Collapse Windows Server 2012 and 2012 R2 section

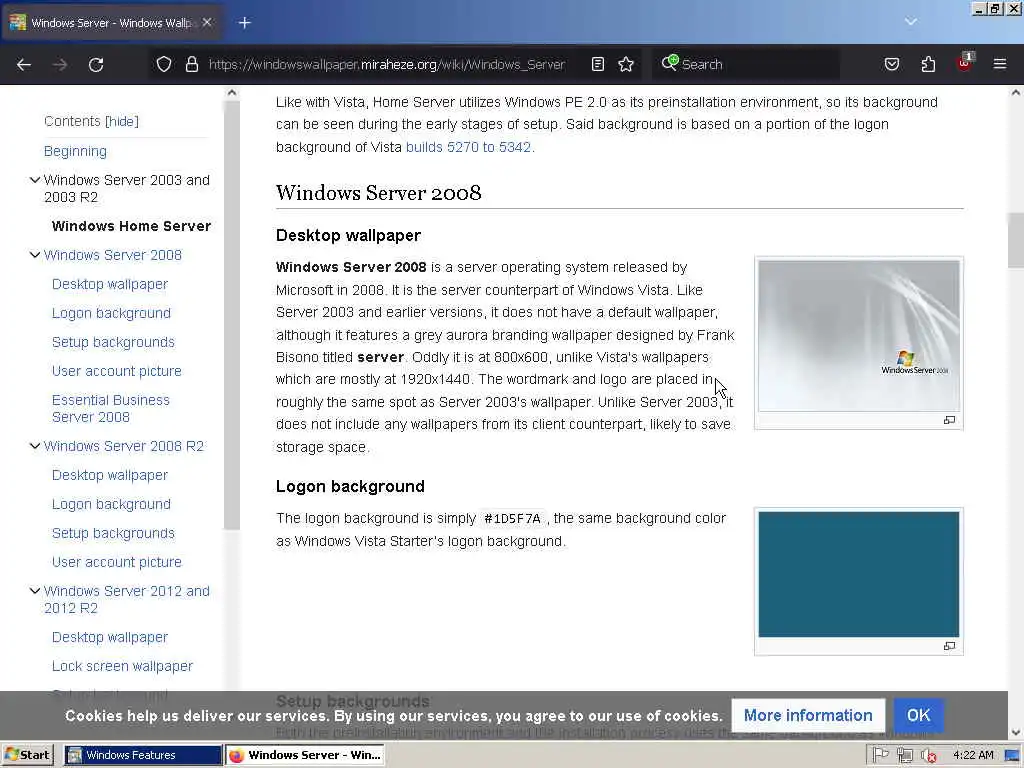(x=35, y=591)
